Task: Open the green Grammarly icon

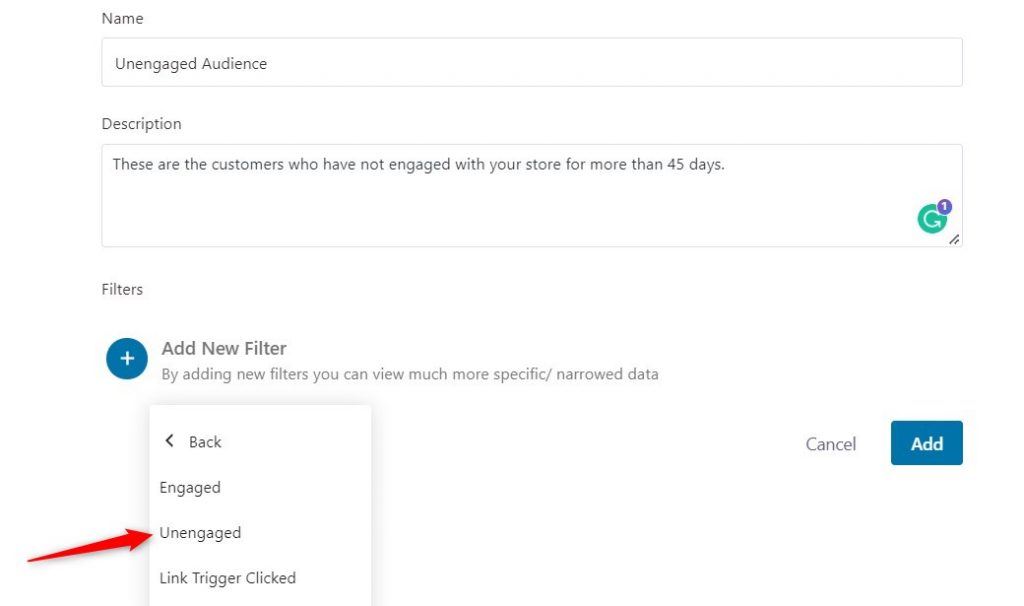Action: pyautogui.click(x=931, y=219)
